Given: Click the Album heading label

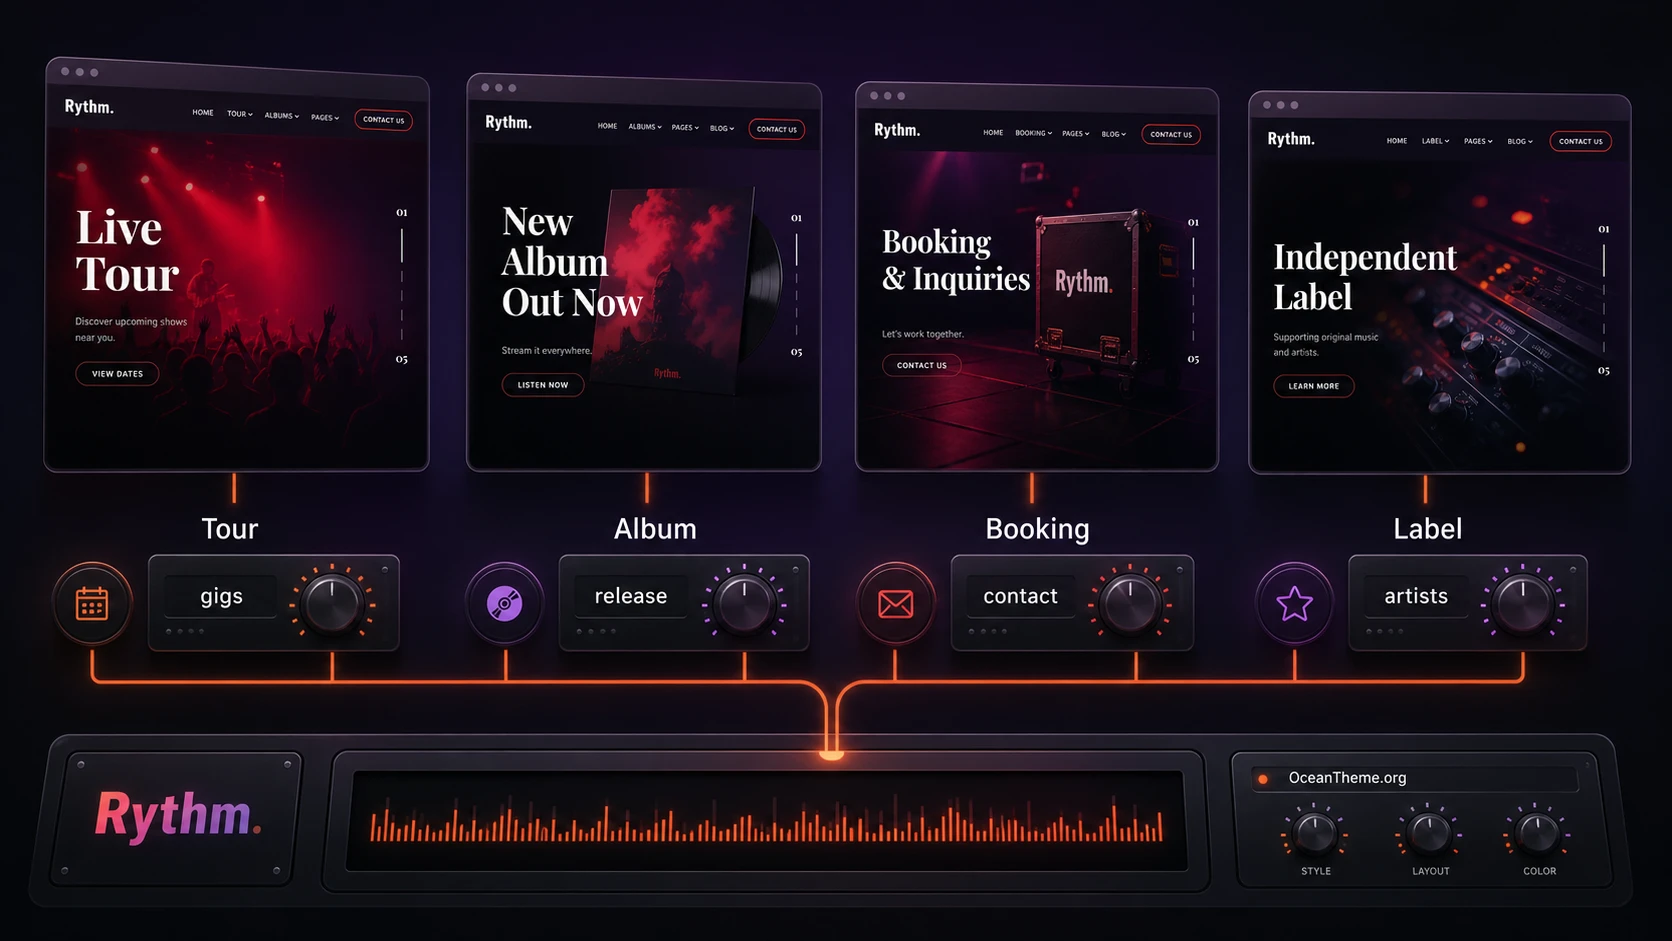Looking at the screenshot, I should 655,529.
